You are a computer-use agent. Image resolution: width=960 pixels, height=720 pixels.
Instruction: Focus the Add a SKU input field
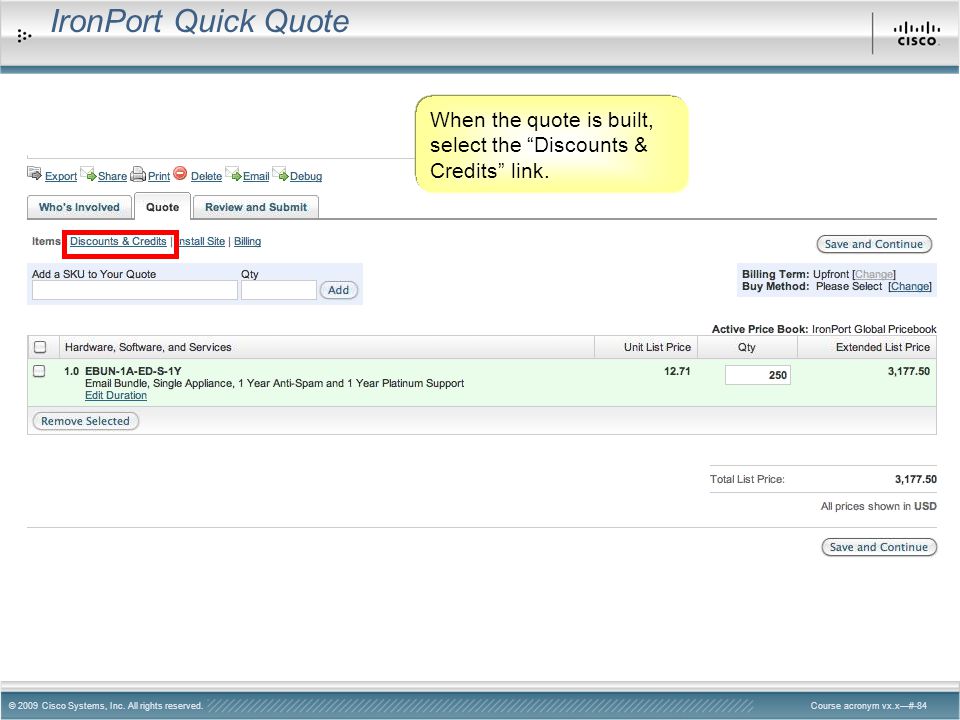point(135,290)
